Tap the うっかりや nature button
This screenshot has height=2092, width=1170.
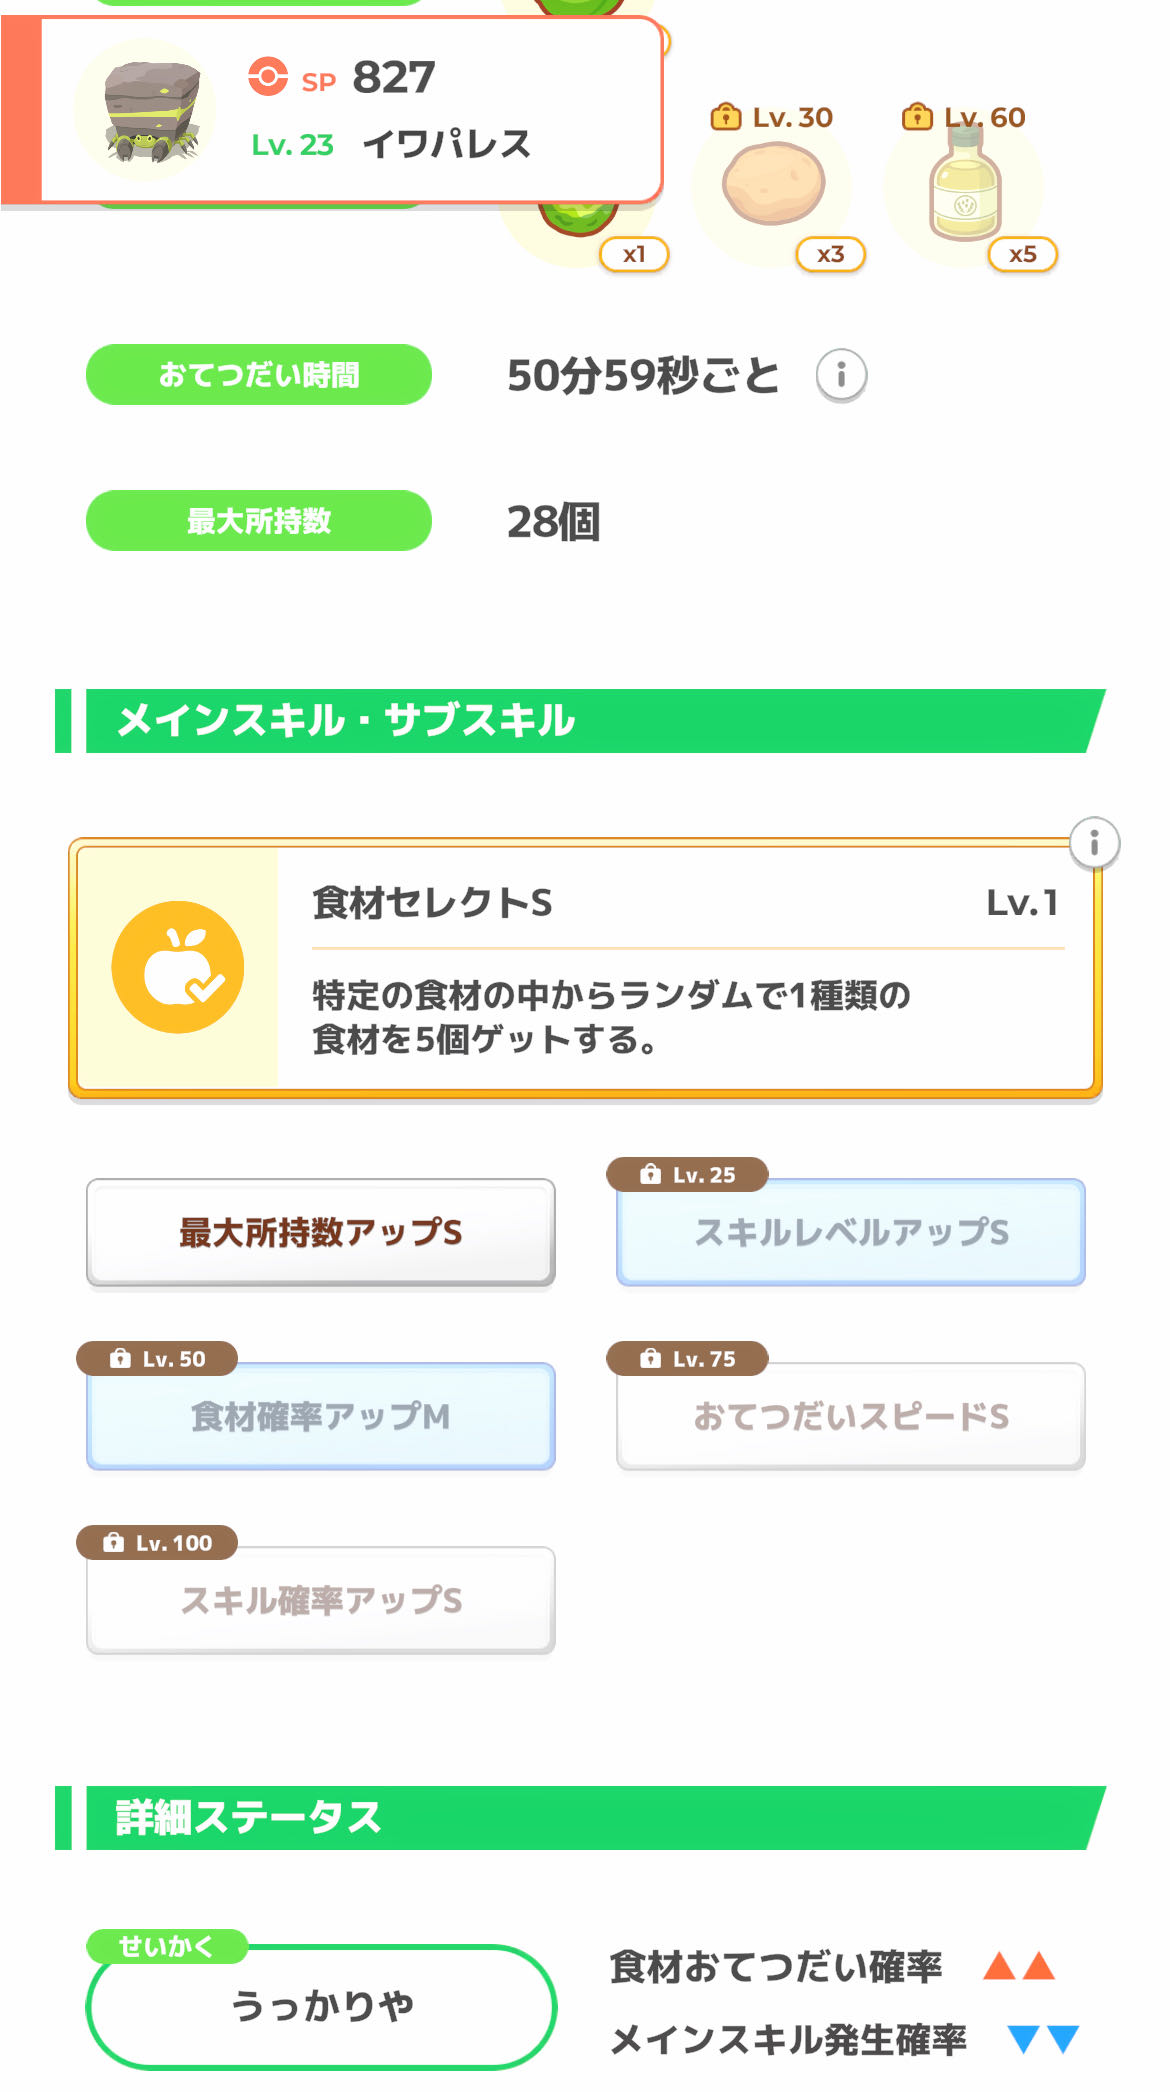point(321,2006)
